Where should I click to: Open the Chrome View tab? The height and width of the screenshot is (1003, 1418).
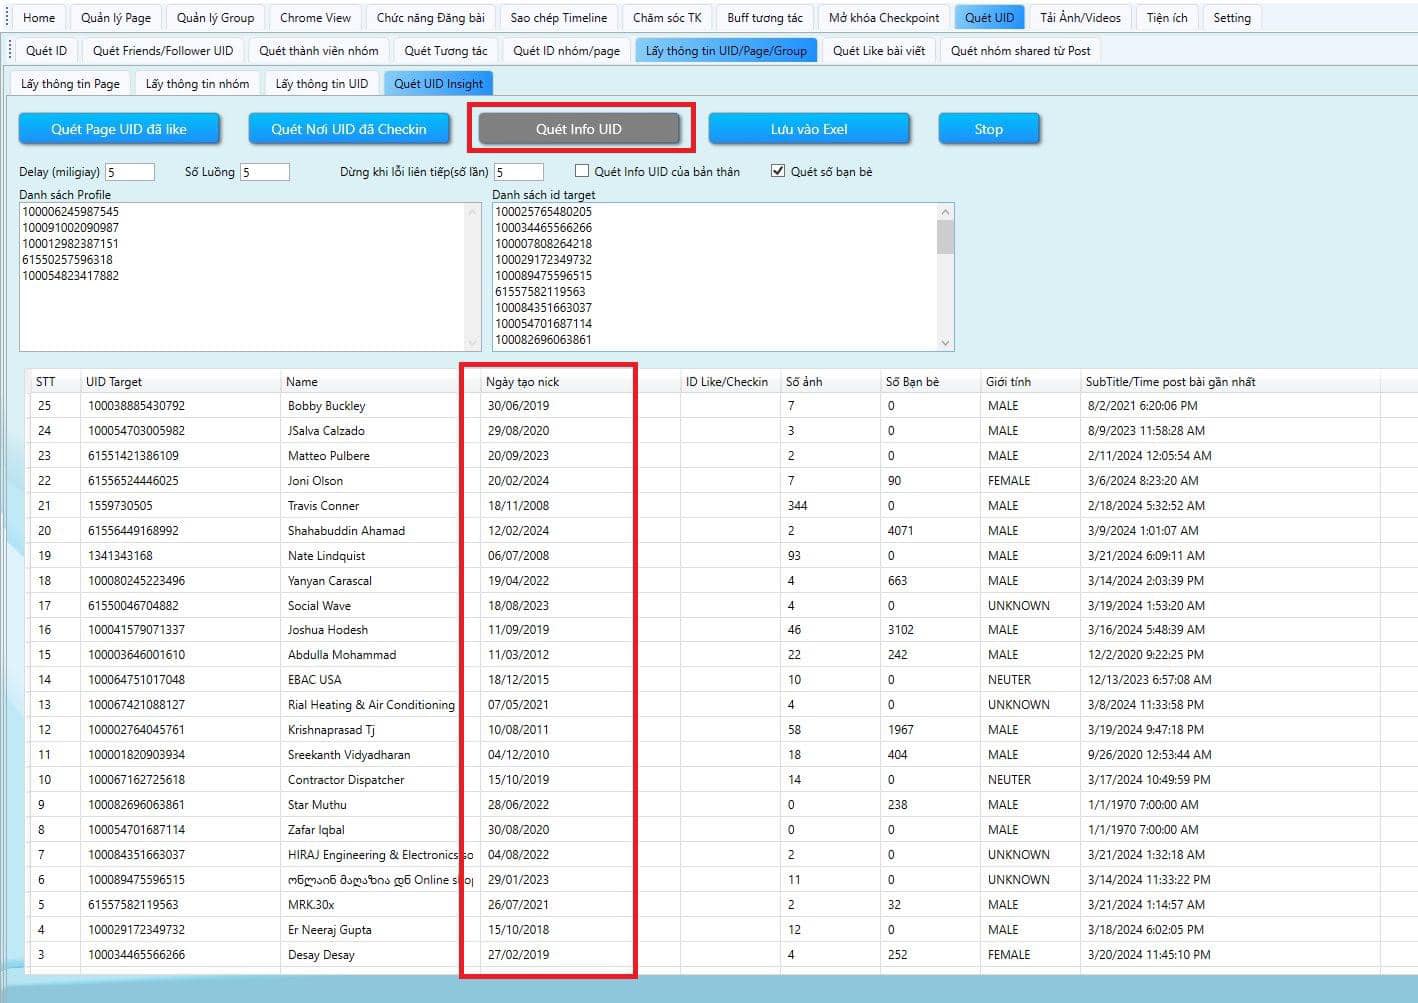click(x=315, y=18)
